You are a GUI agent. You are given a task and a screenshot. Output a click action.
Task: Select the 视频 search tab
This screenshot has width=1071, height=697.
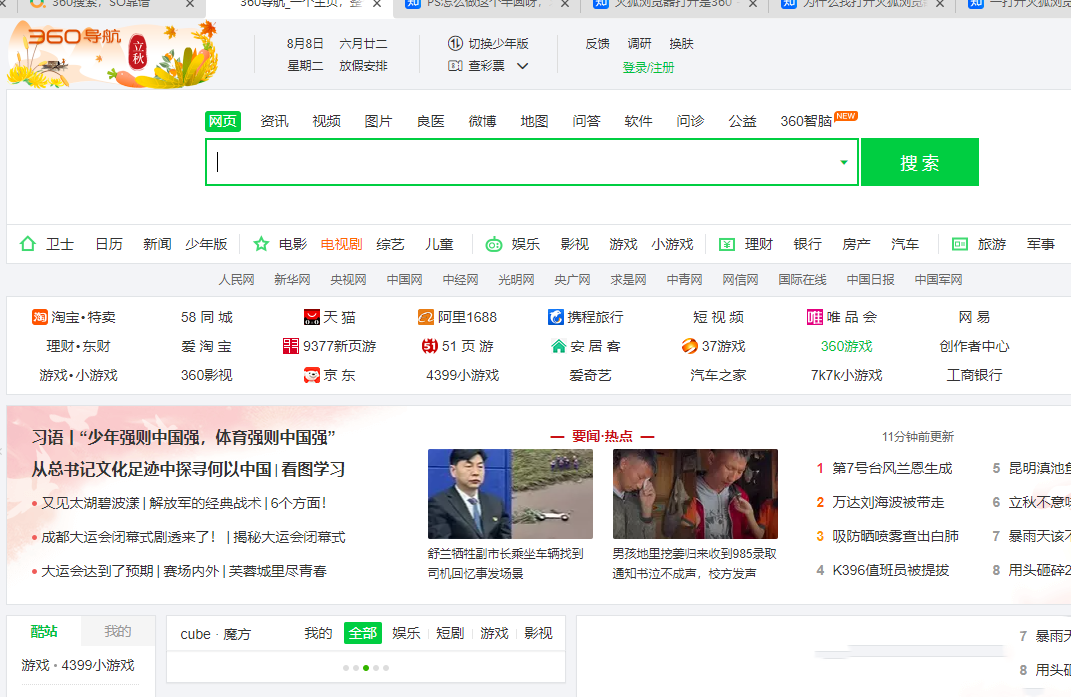pos(326,122)
